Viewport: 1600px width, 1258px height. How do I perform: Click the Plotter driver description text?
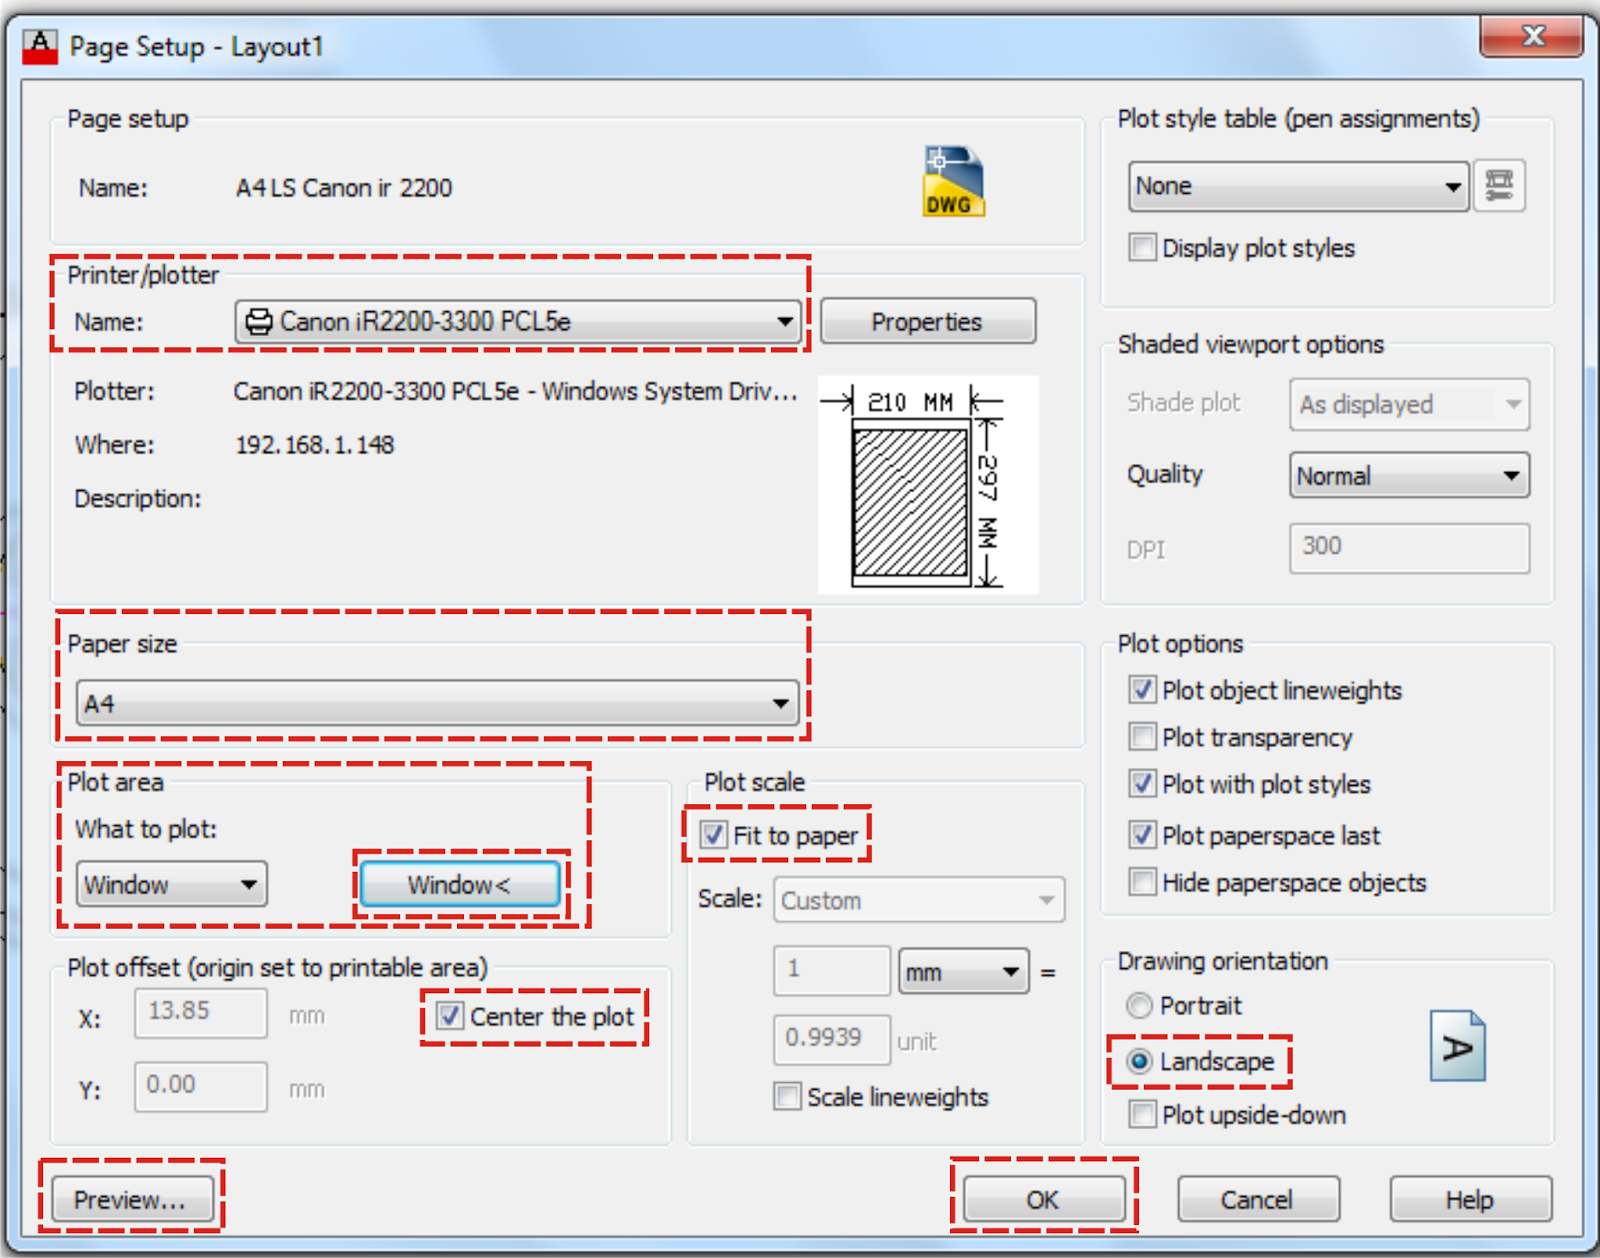click(x=516, y=391)
